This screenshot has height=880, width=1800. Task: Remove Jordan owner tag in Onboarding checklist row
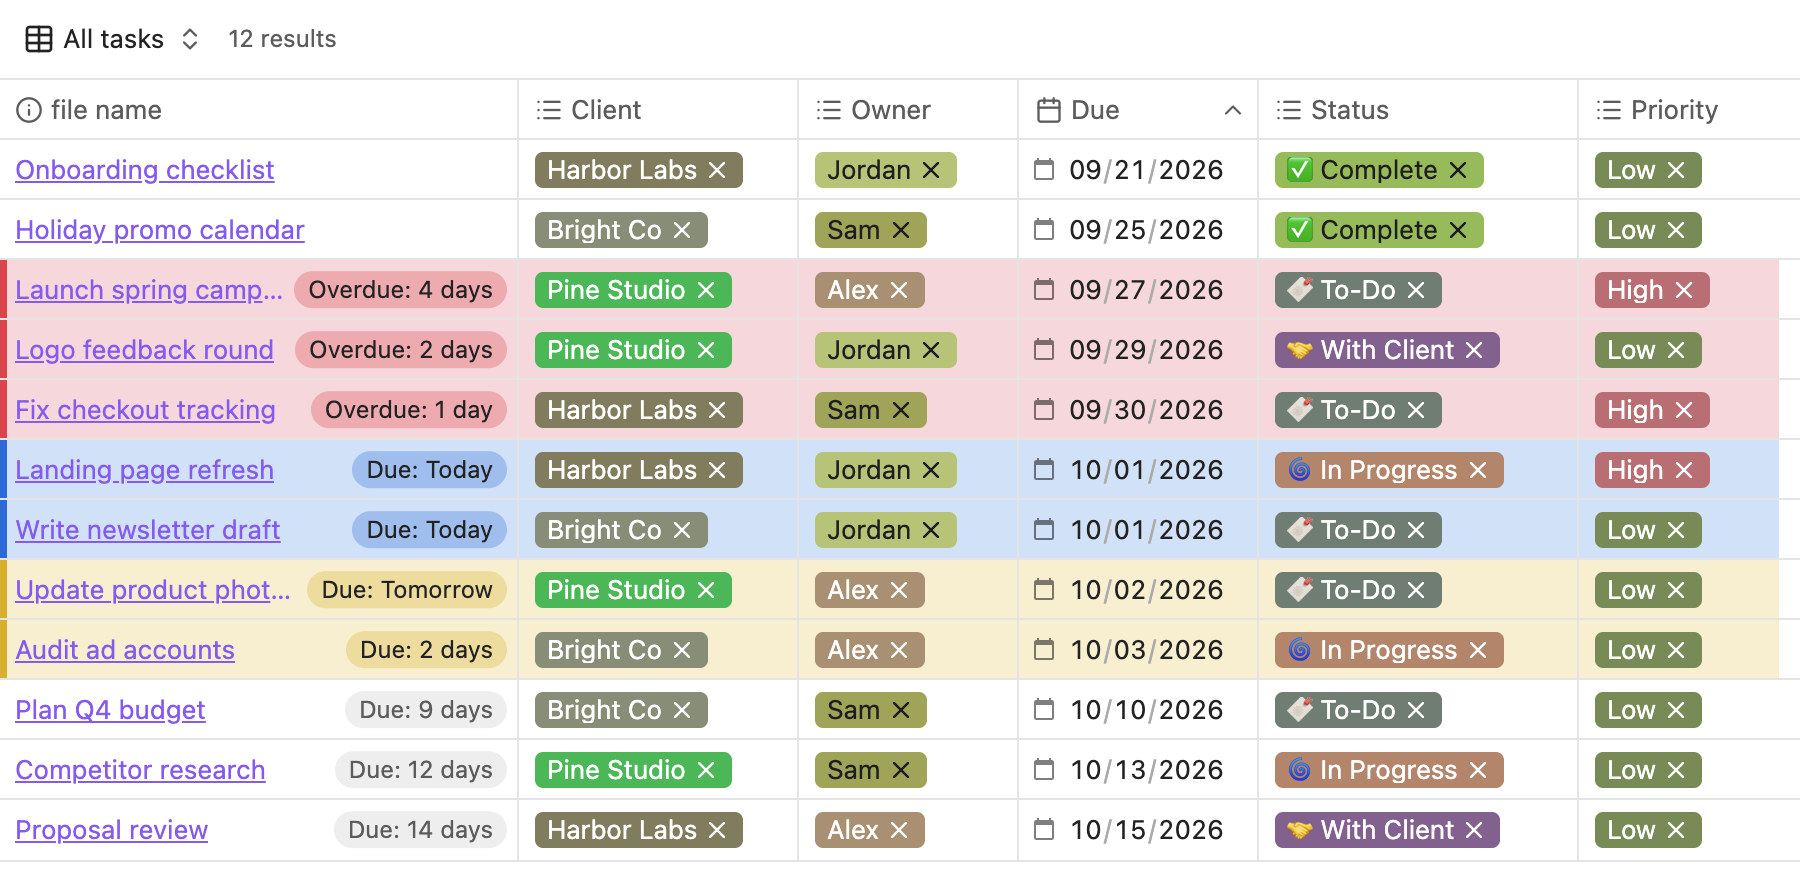[931, 170]
